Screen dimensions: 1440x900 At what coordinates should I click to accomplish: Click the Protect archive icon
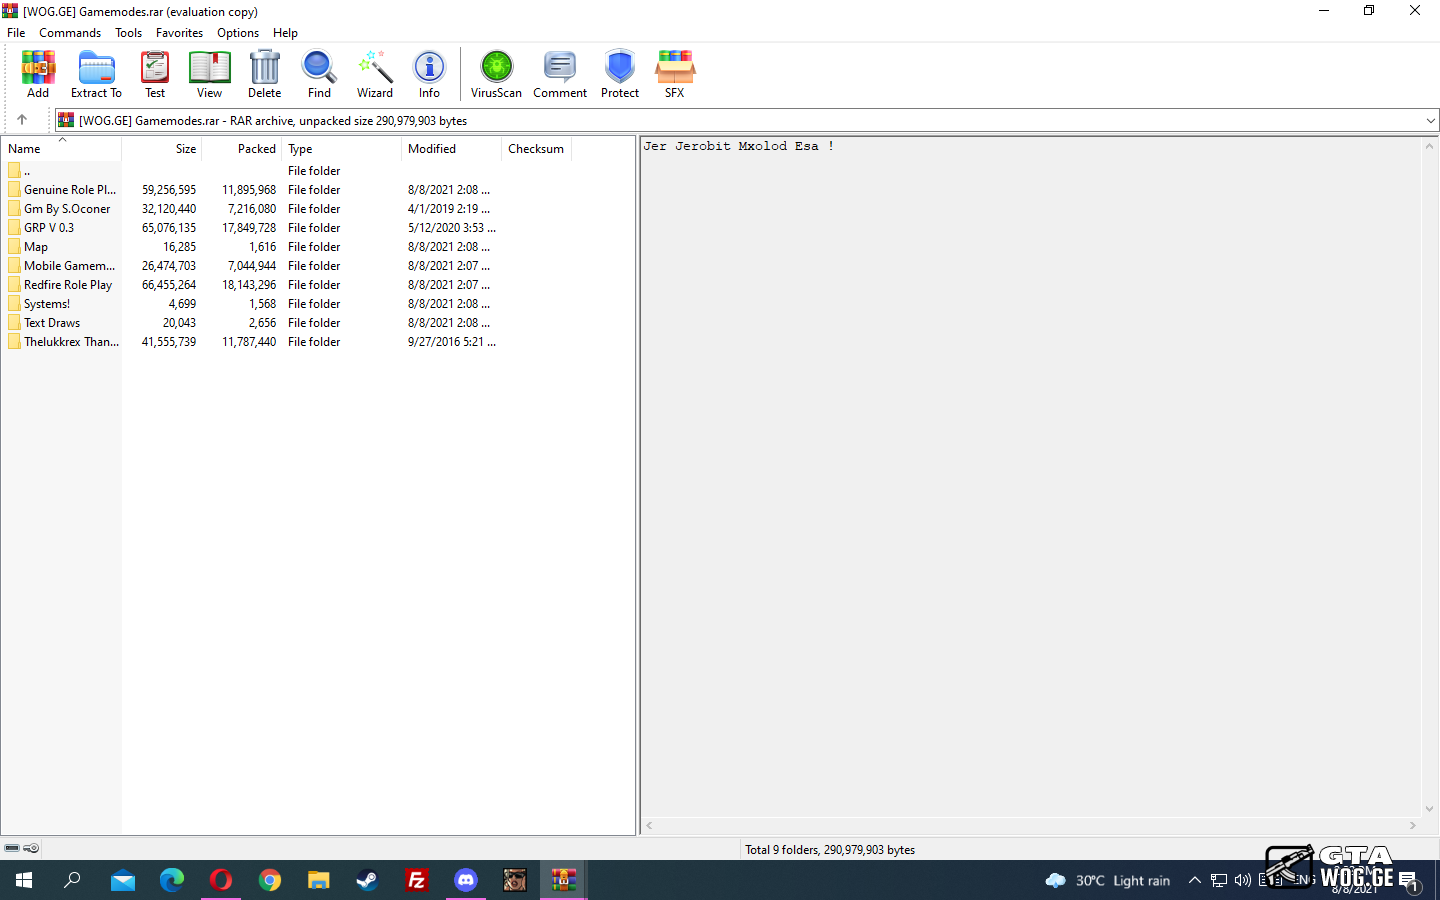click(x=620, y=74)
